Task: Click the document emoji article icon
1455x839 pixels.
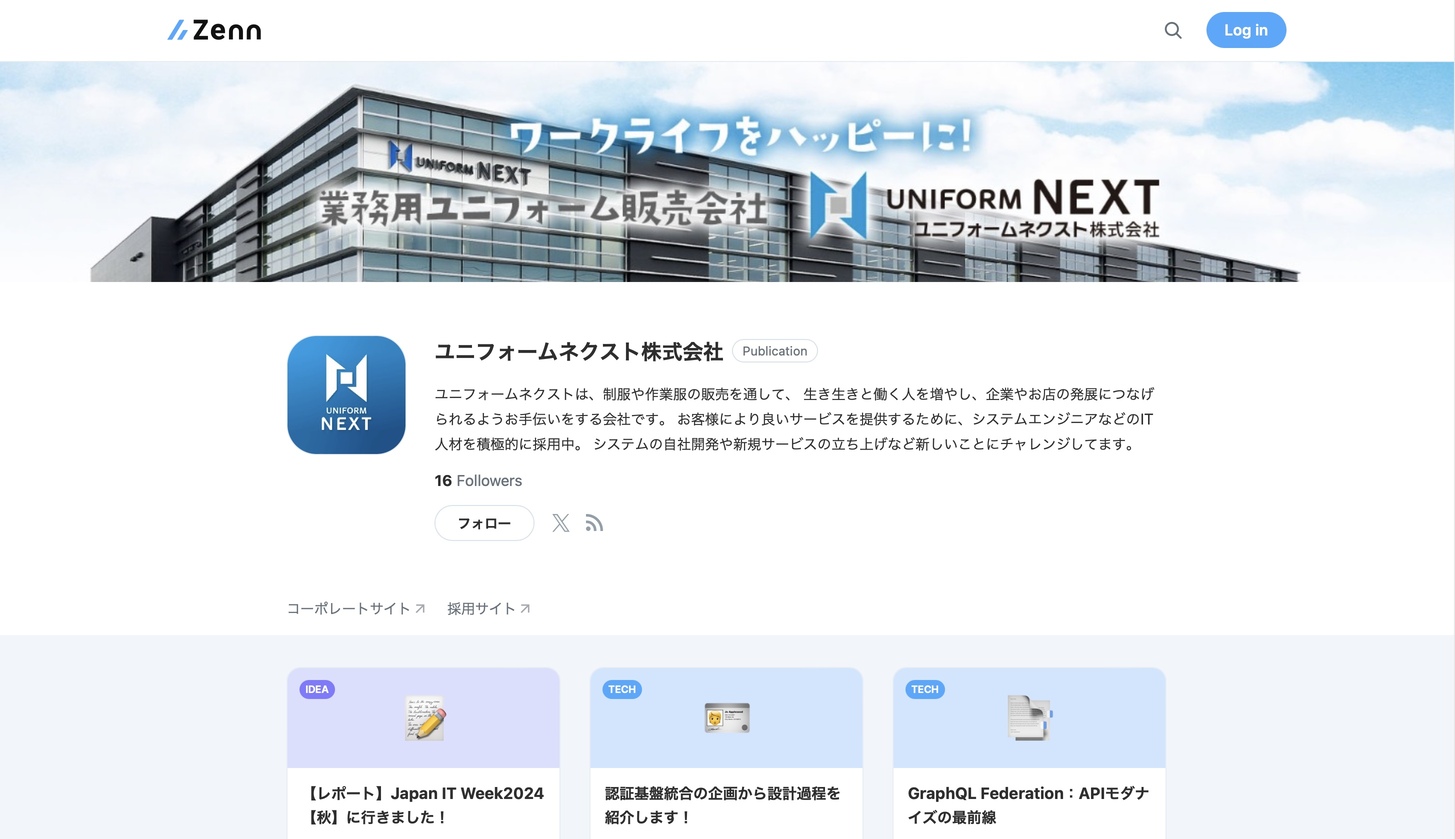Action: pyautogui.click(x=1029, y=718)
